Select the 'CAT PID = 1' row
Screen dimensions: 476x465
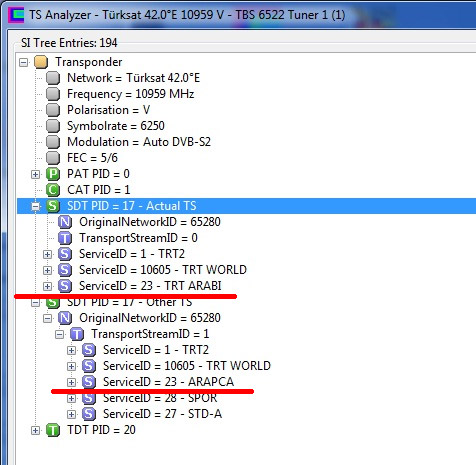coord(99,190)
